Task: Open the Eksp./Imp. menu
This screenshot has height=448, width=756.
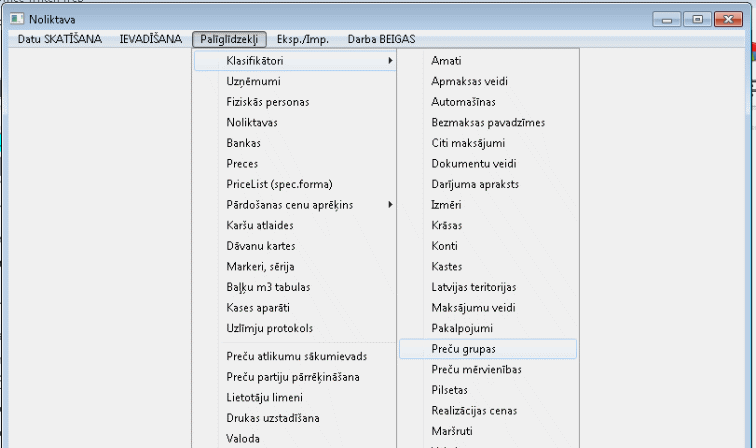Action: [x=303, y=39]
